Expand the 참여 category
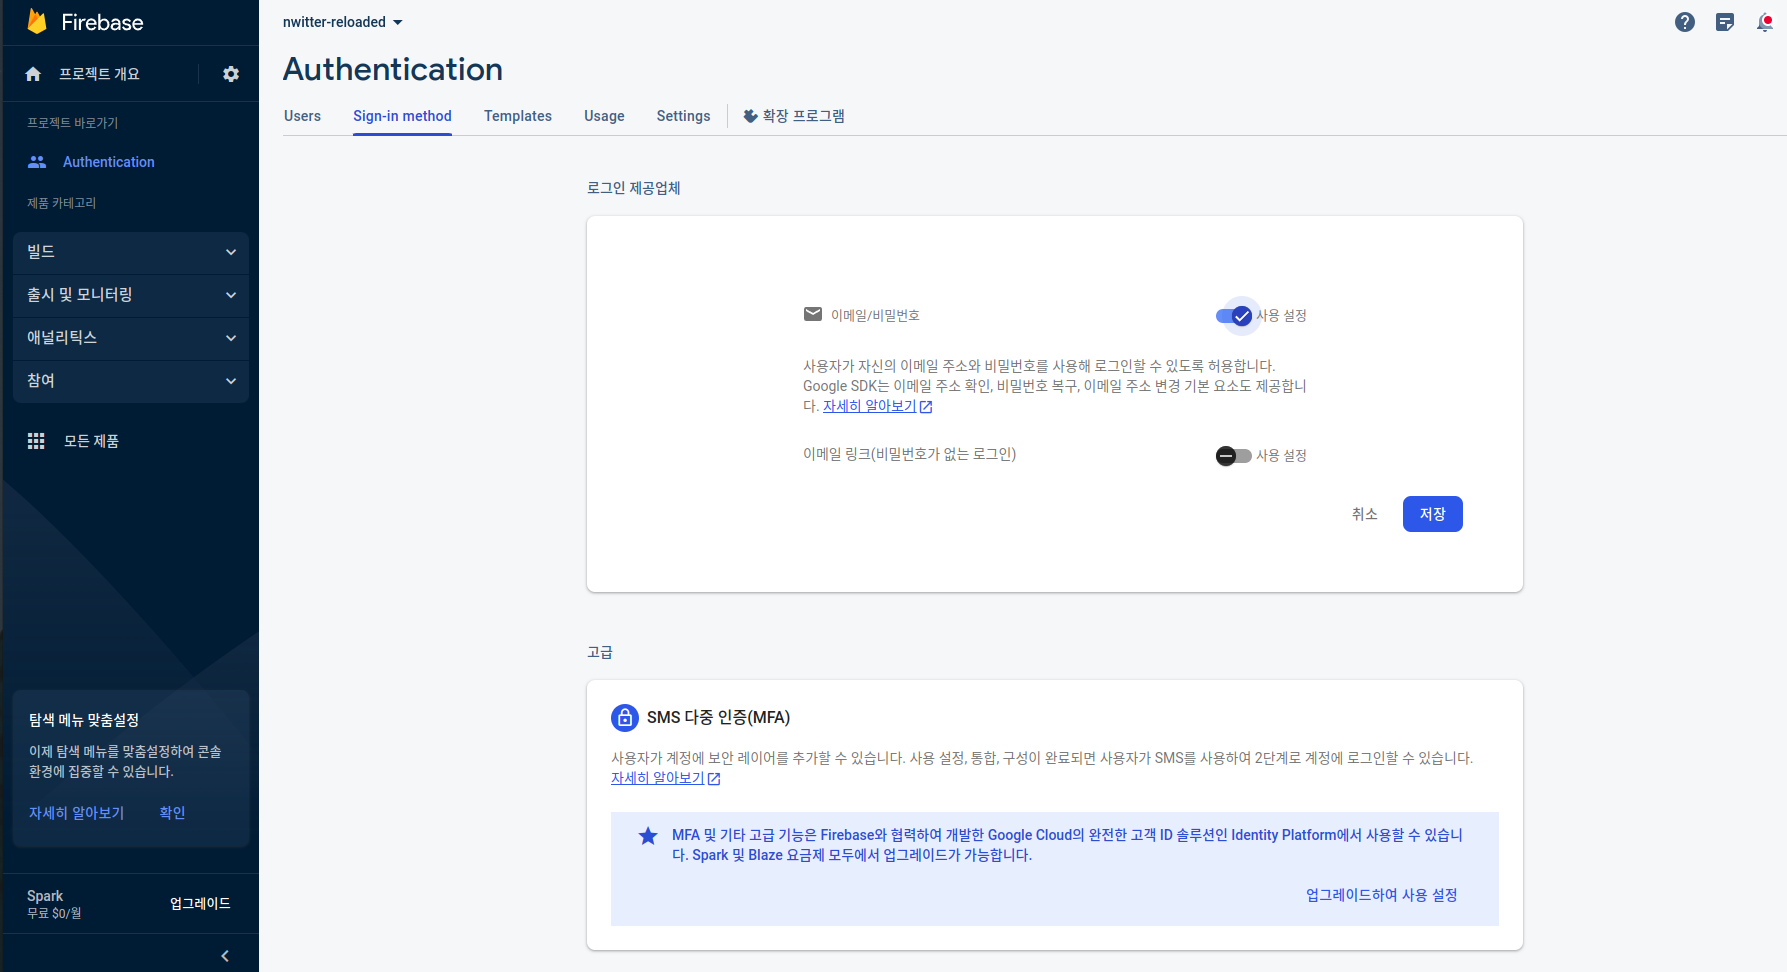The image size is (1787, 972). click(131, 381)
